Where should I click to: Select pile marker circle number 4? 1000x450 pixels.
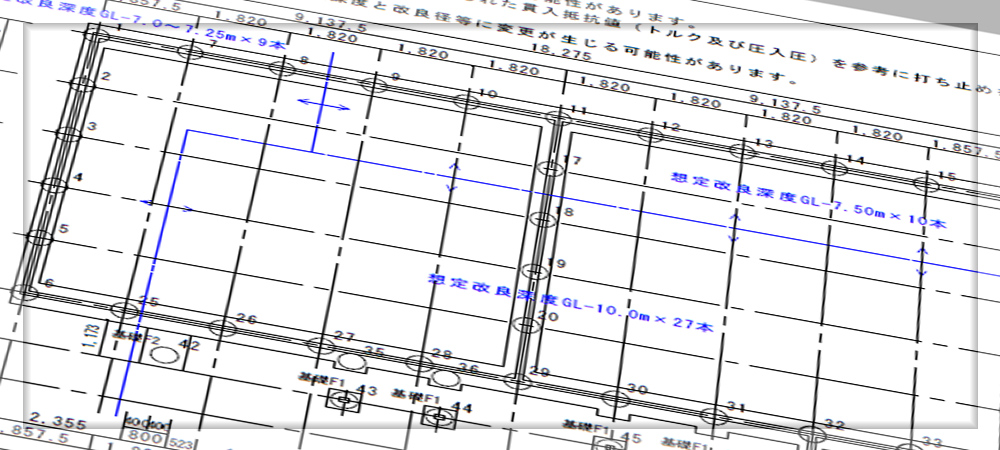(54, 185)
